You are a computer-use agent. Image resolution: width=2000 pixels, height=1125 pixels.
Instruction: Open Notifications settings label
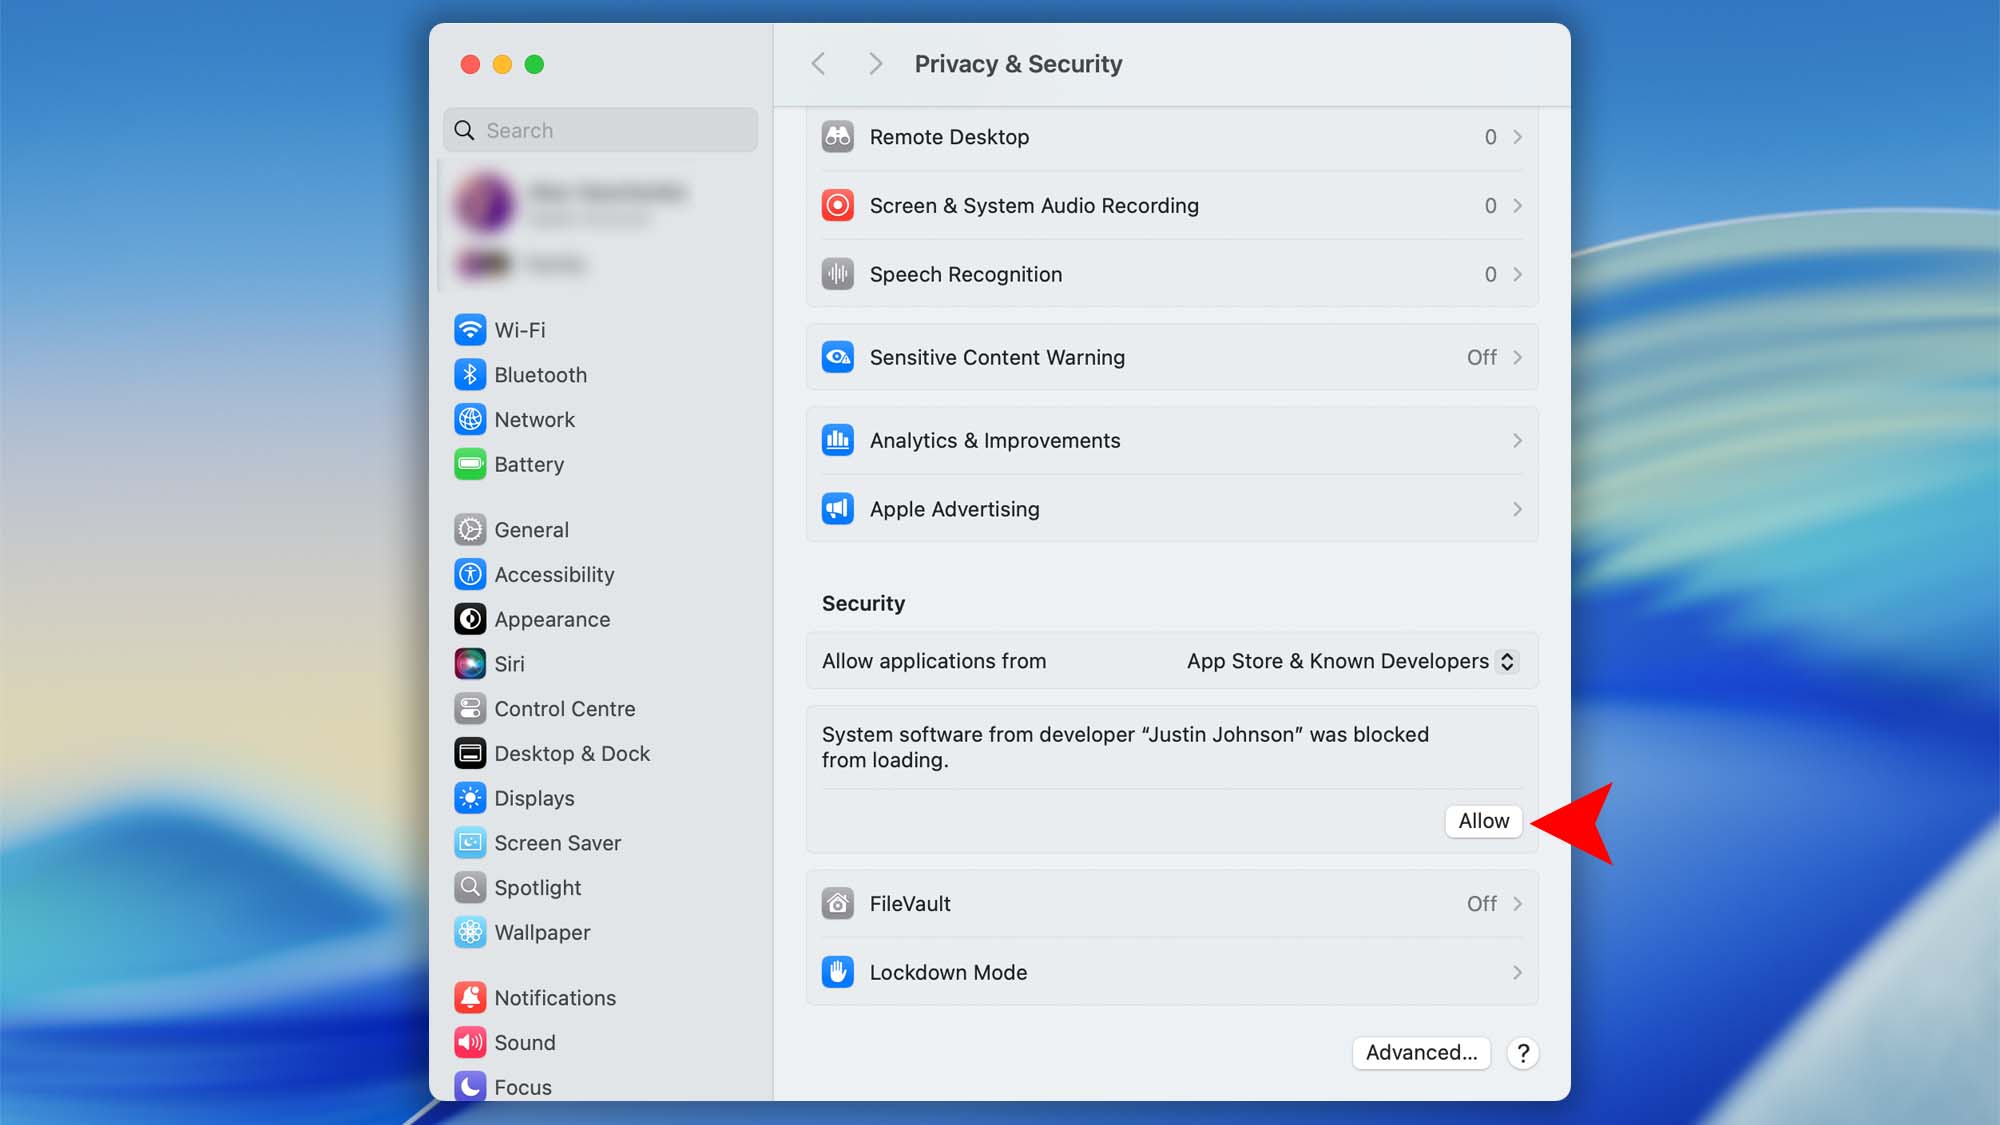tap(555, 998)
